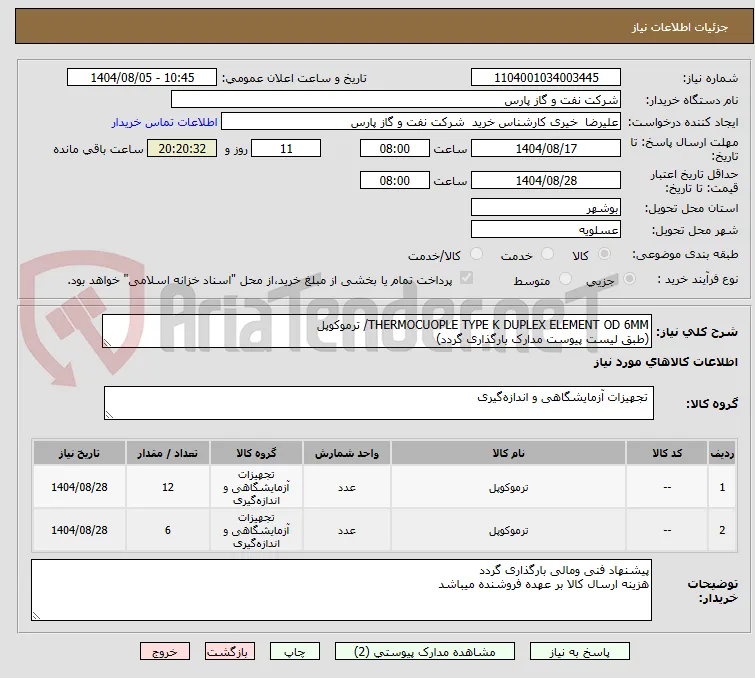
Task: Click the بازگشت back button
Action: 230,652
